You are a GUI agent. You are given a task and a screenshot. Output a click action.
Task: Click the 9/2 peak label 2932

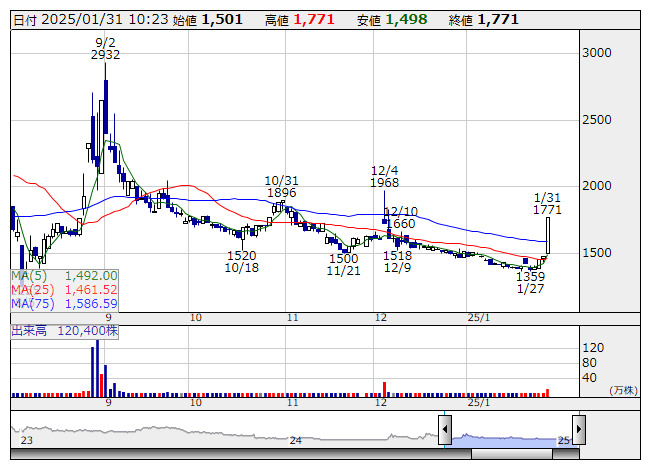coord(105,55)
